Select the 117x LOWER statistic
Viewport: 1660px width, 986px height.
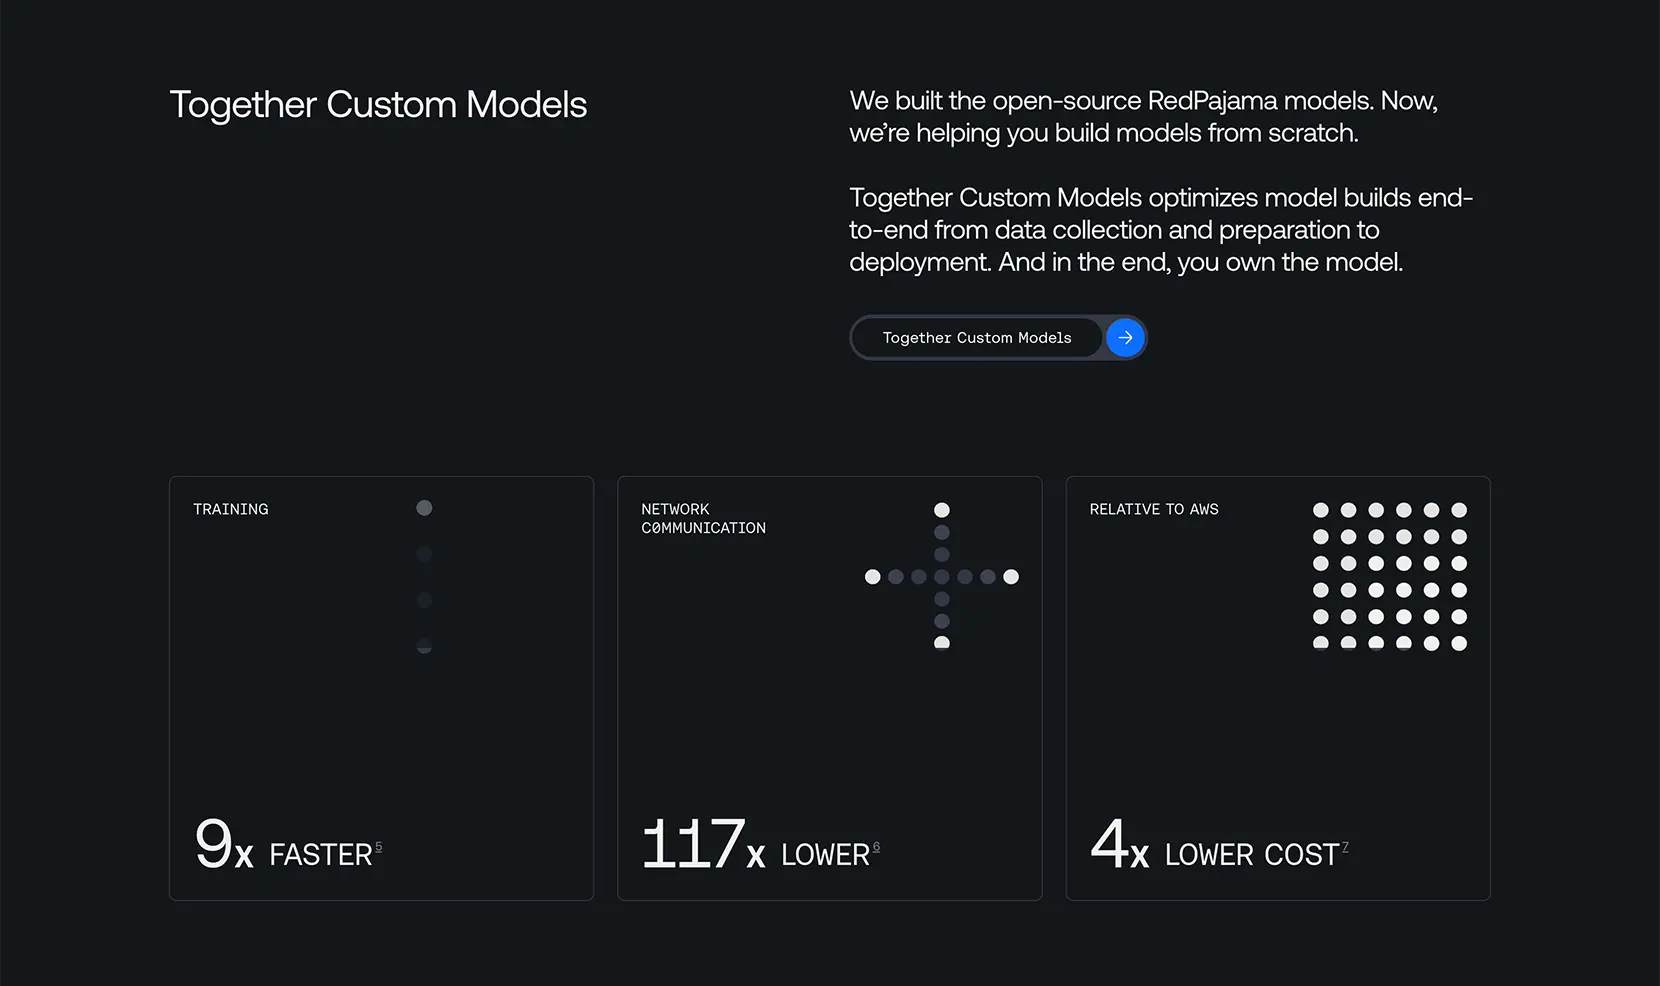coord(760,845)
